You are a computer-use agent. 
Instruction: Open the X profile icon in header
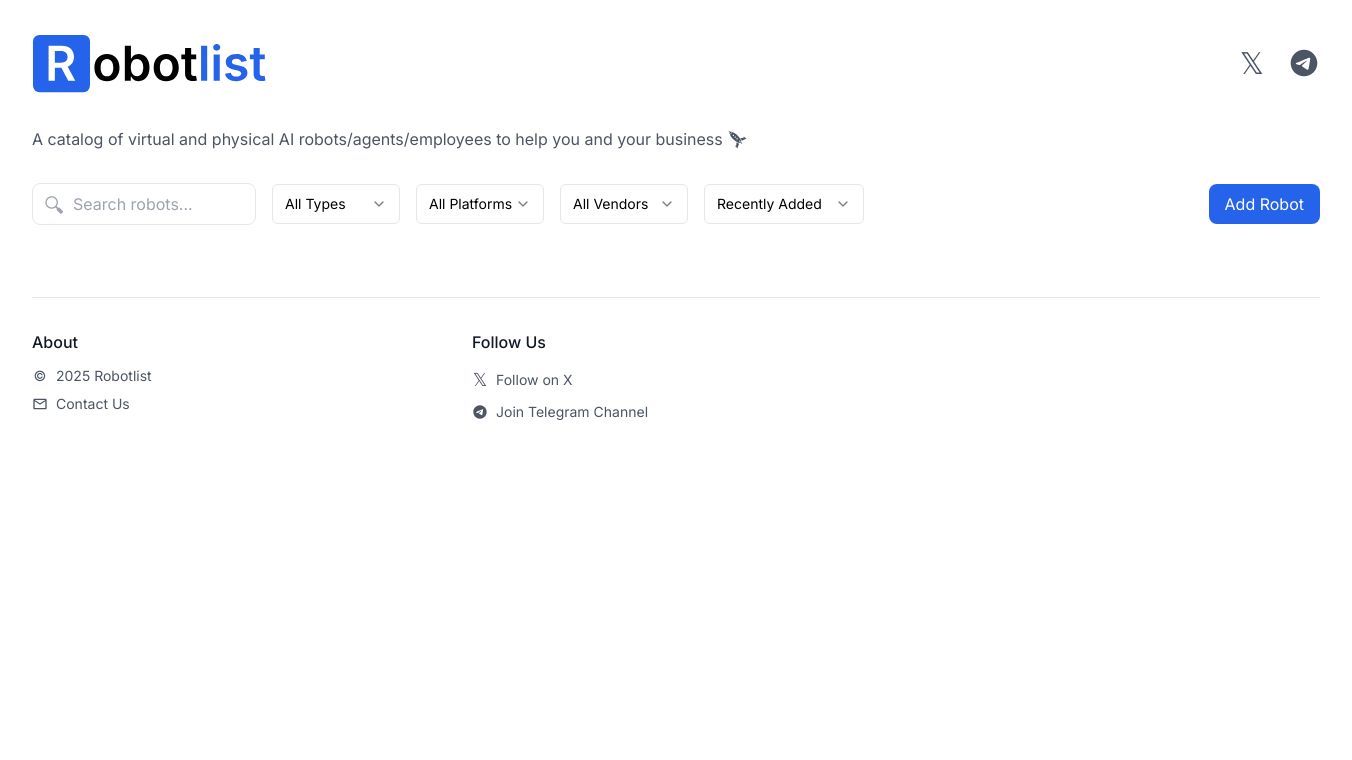(x=1252, y=64)
